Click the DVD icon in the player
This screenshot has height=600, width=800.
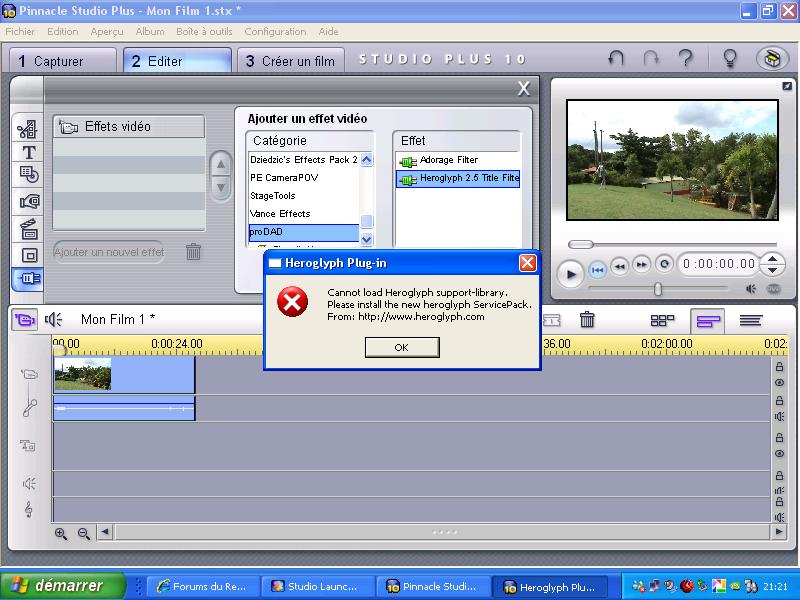pyautogui.click(x=773, y=289)
